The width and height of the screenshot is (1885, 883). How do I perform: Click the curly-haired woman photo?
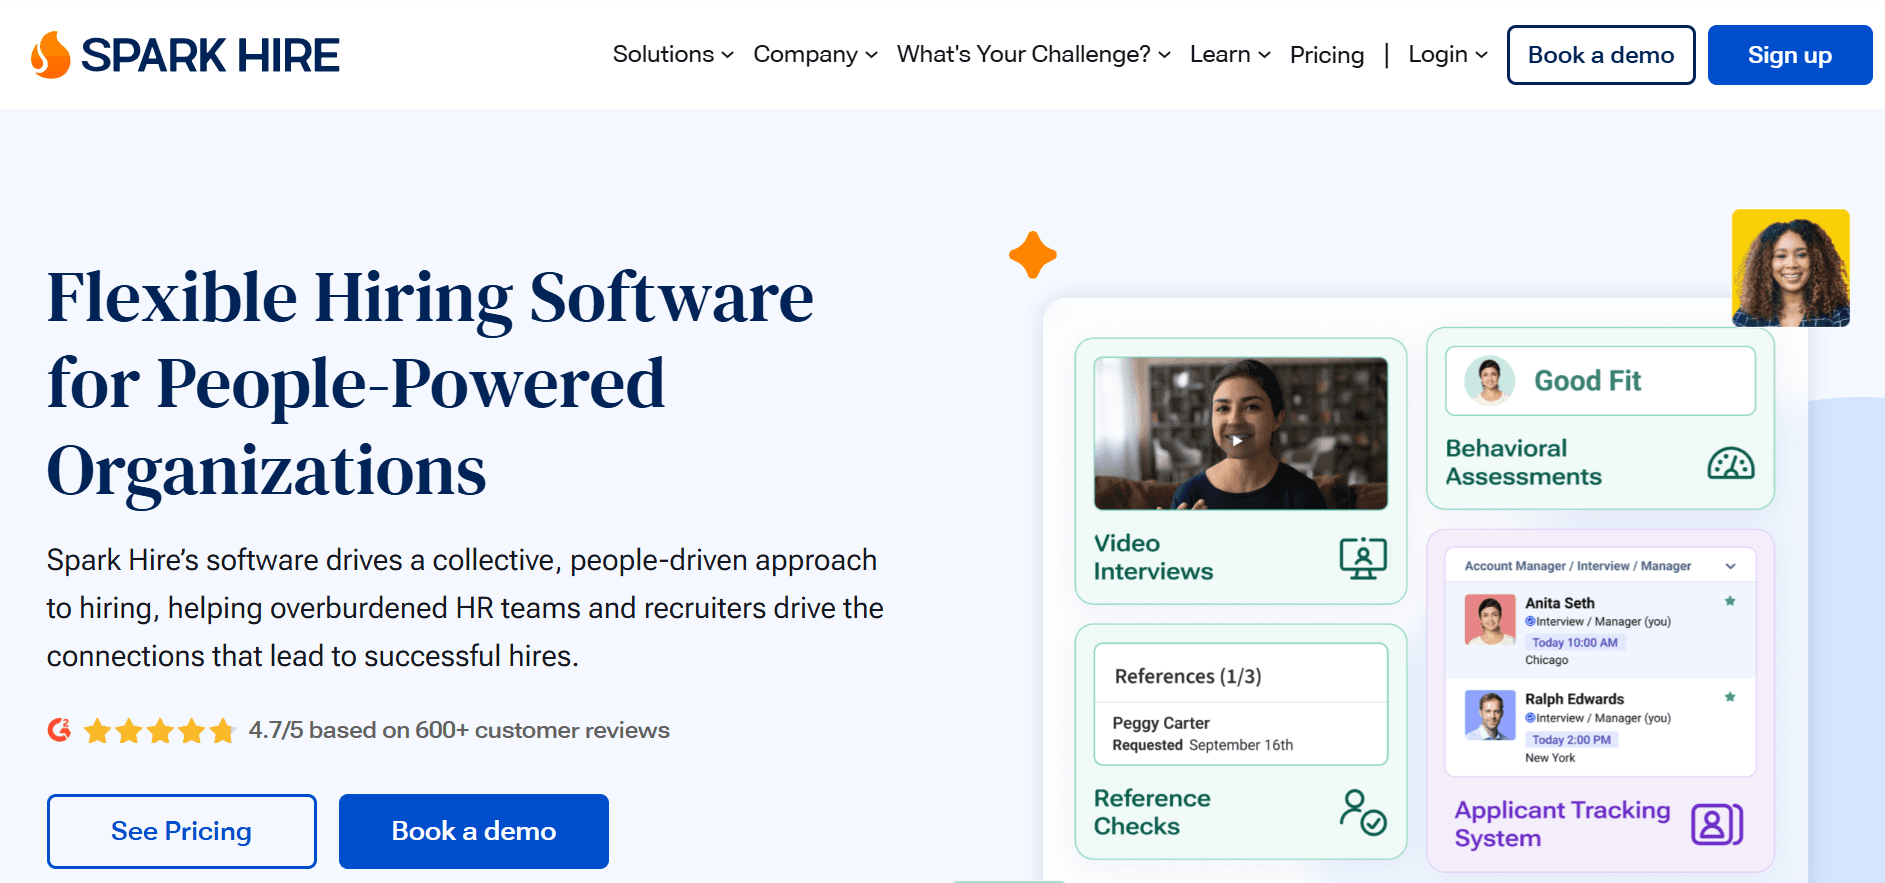point(1791,268)
